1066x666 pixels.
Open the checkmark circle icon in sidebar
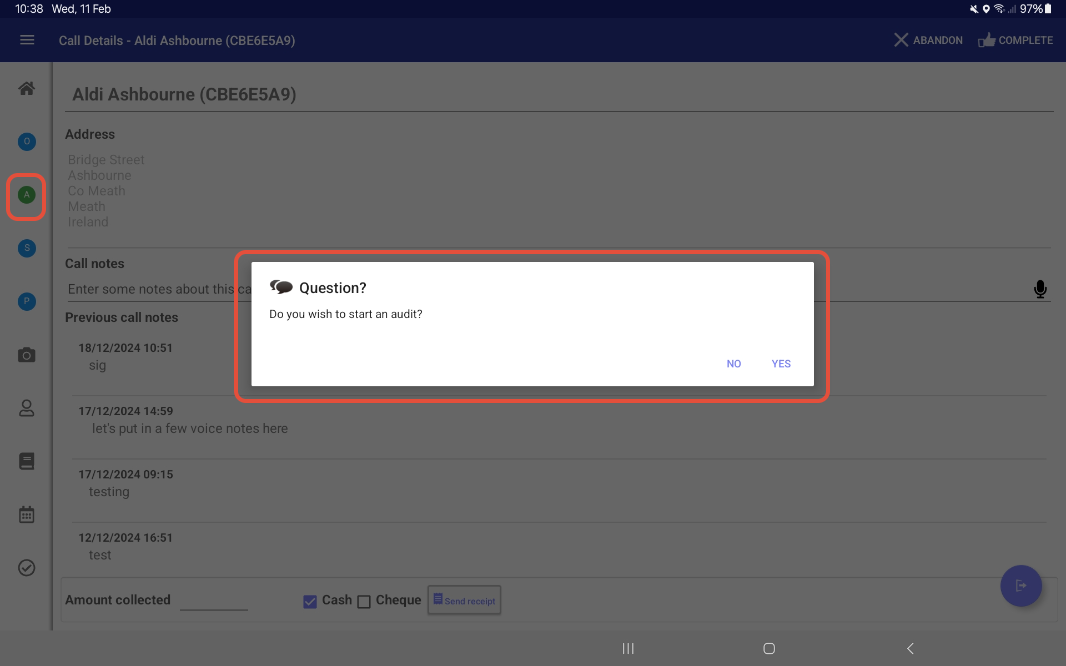tap(27, 567)
